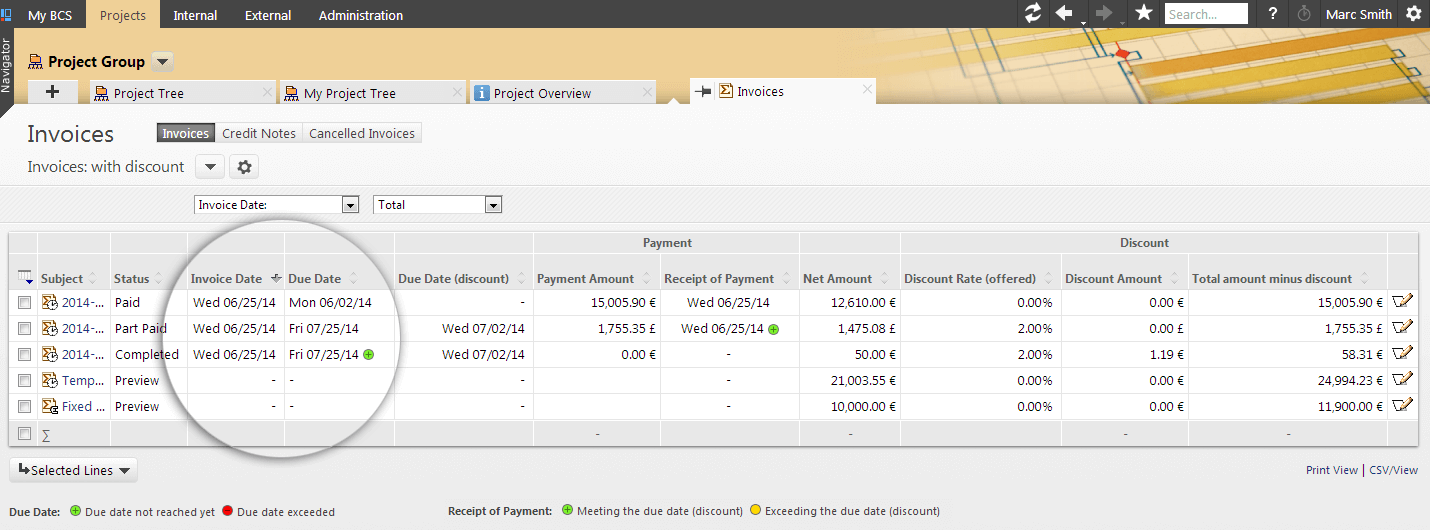Click the stopwatch time tracking icon
The width and height of the screenshot is (1430, 530).
(1303, 14)
